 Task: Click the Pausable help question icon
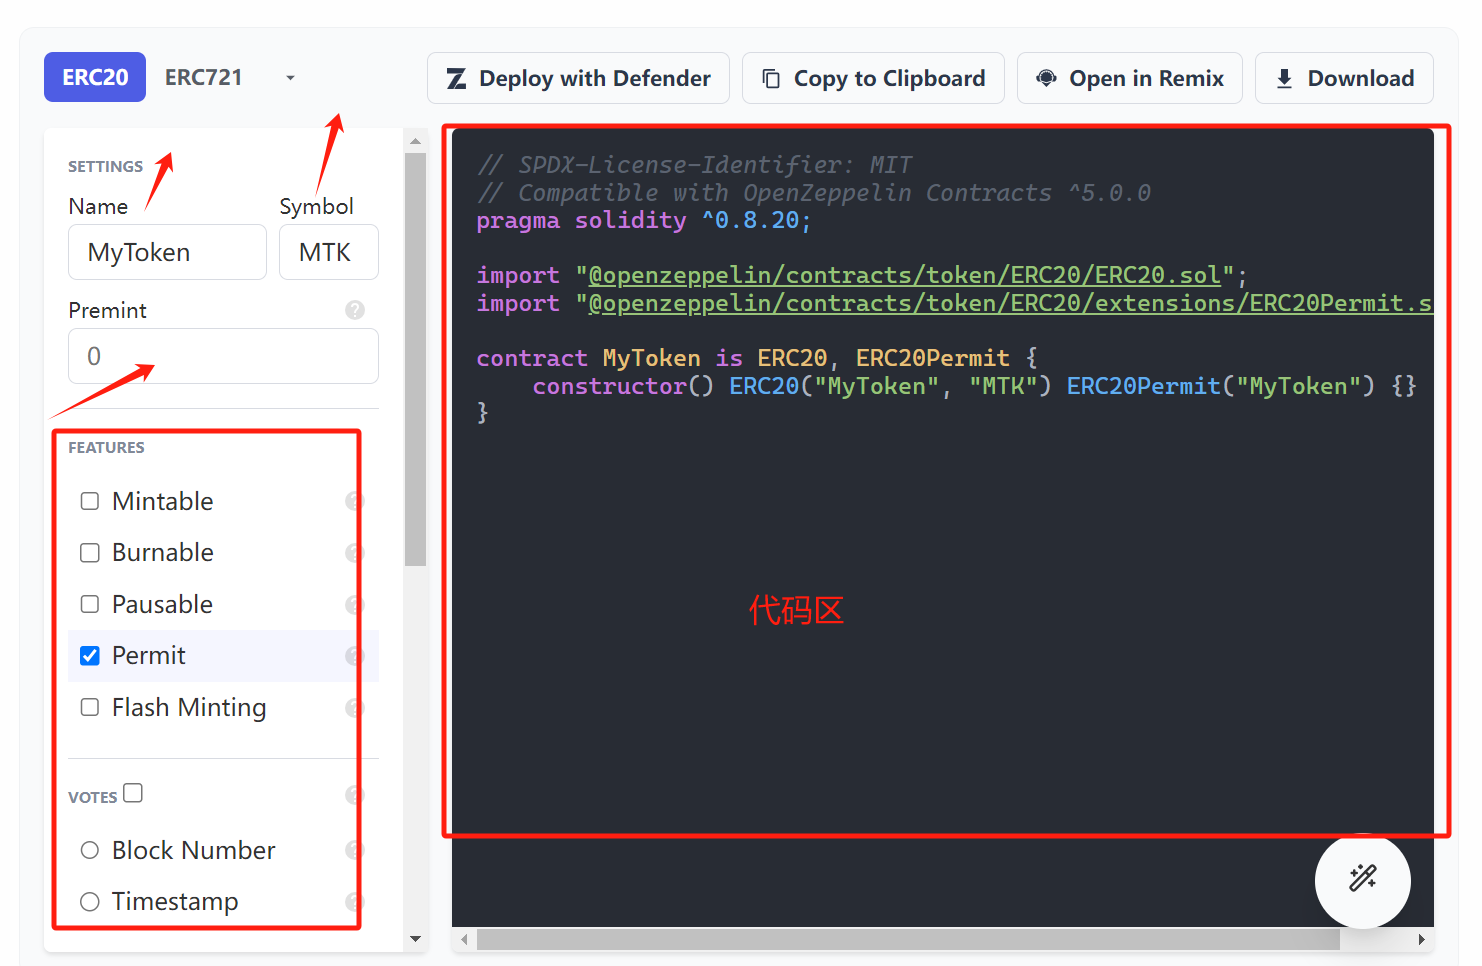[x=353, y=605]
